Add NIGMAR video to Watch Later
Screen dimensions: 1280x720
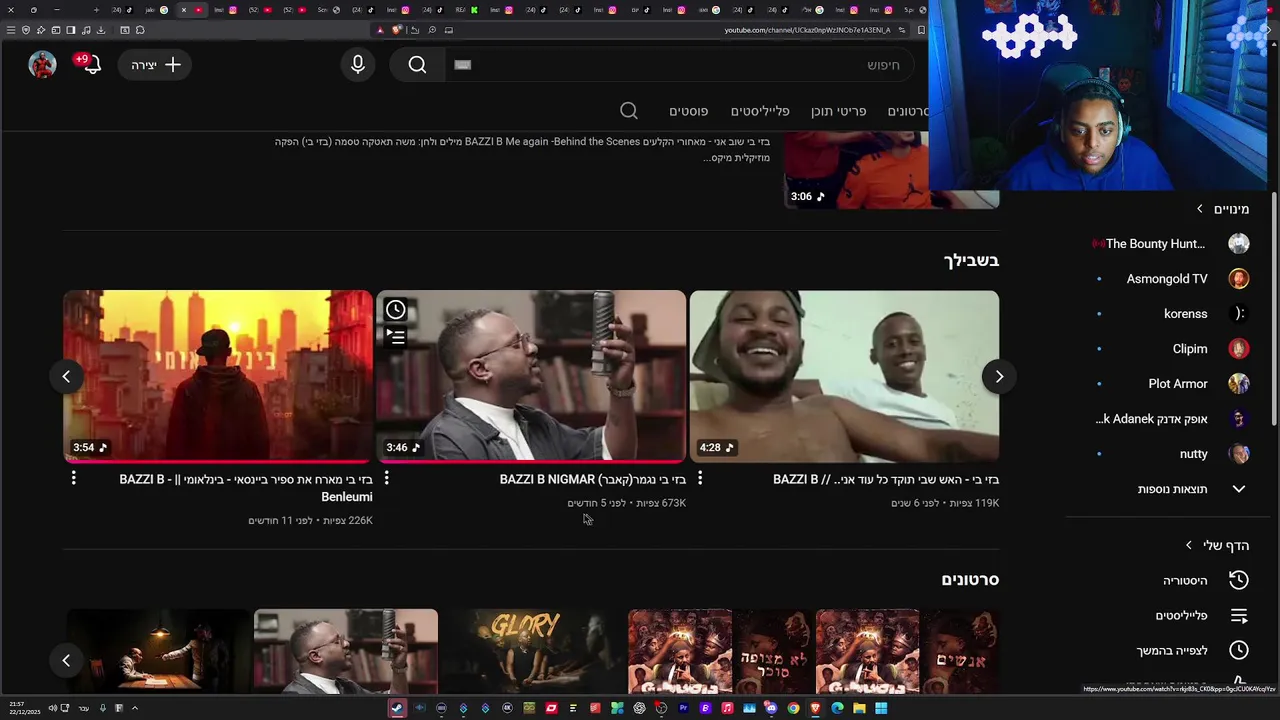click(x=396, y=309)
